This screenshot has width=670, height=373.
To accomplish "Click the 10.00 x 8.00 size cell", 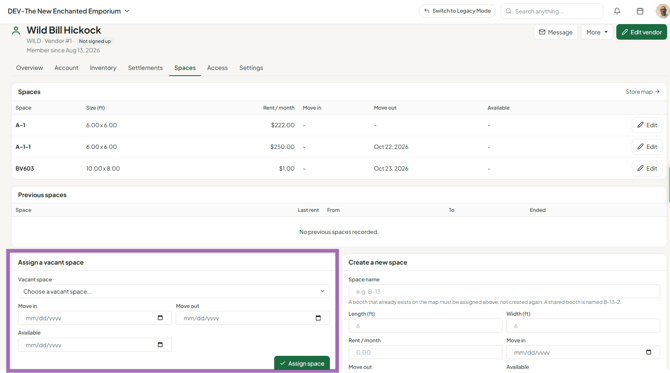I will tap(103, 168).
